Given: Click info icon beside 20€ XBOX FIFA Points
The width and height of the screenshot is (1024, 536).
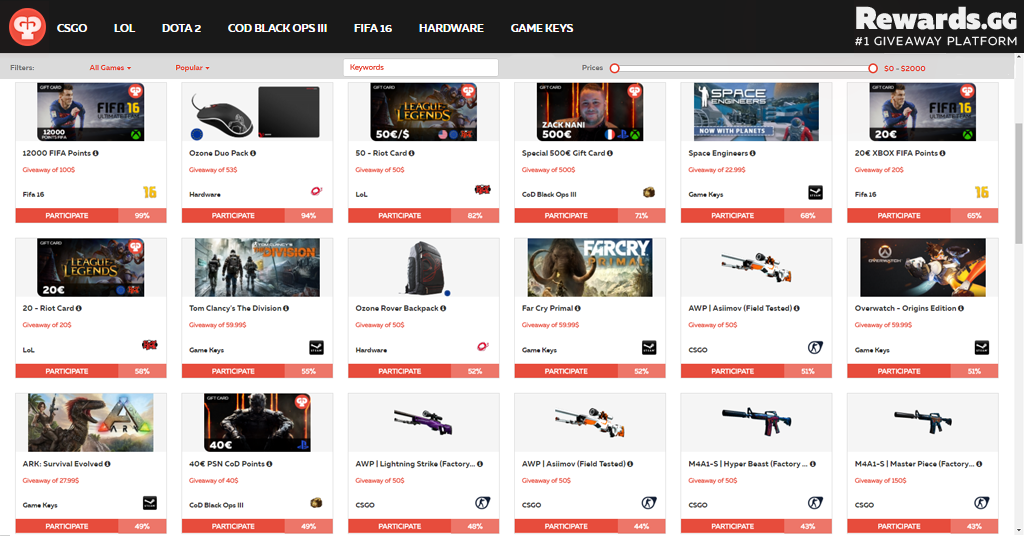Looking at the screenshot, I should [942, 153].
